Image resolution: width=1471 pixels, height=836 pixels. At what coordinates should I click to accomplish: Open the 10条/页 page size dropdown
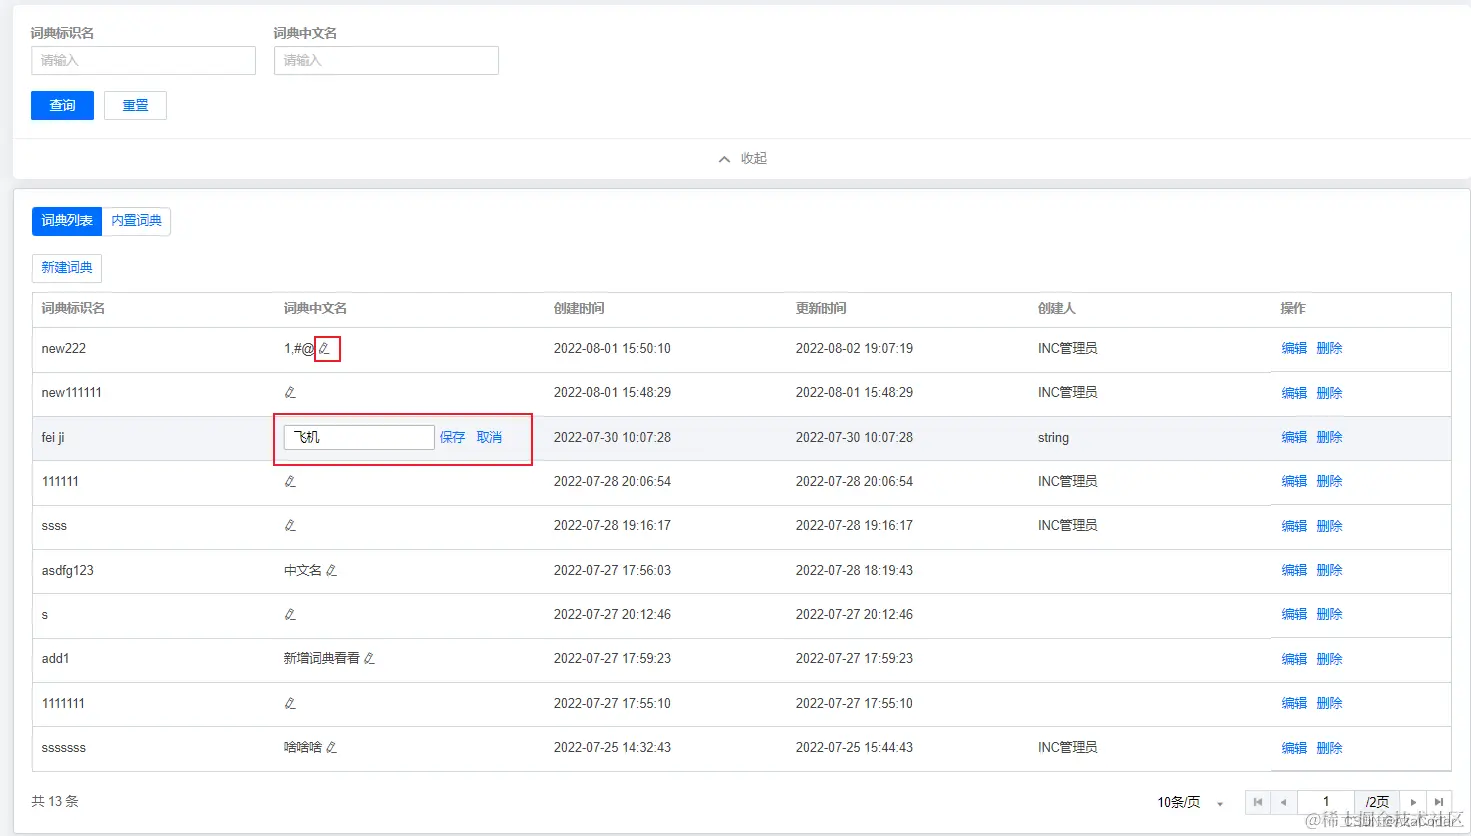pos(1191,802)
